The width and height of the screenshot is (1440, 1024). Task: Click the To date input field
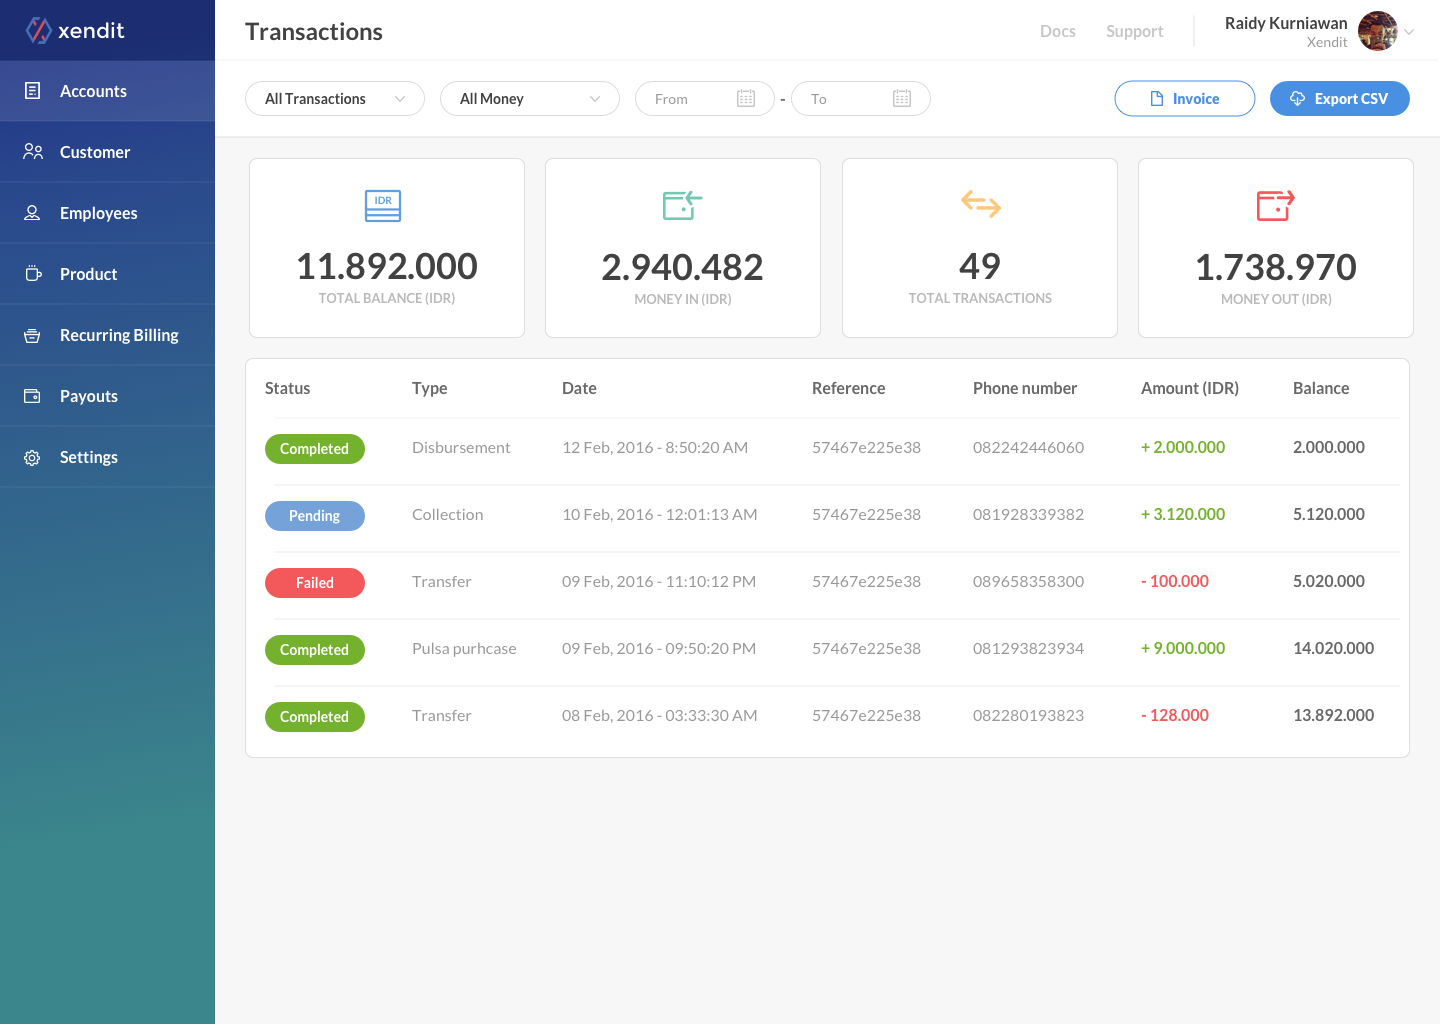tap(861, 98)
